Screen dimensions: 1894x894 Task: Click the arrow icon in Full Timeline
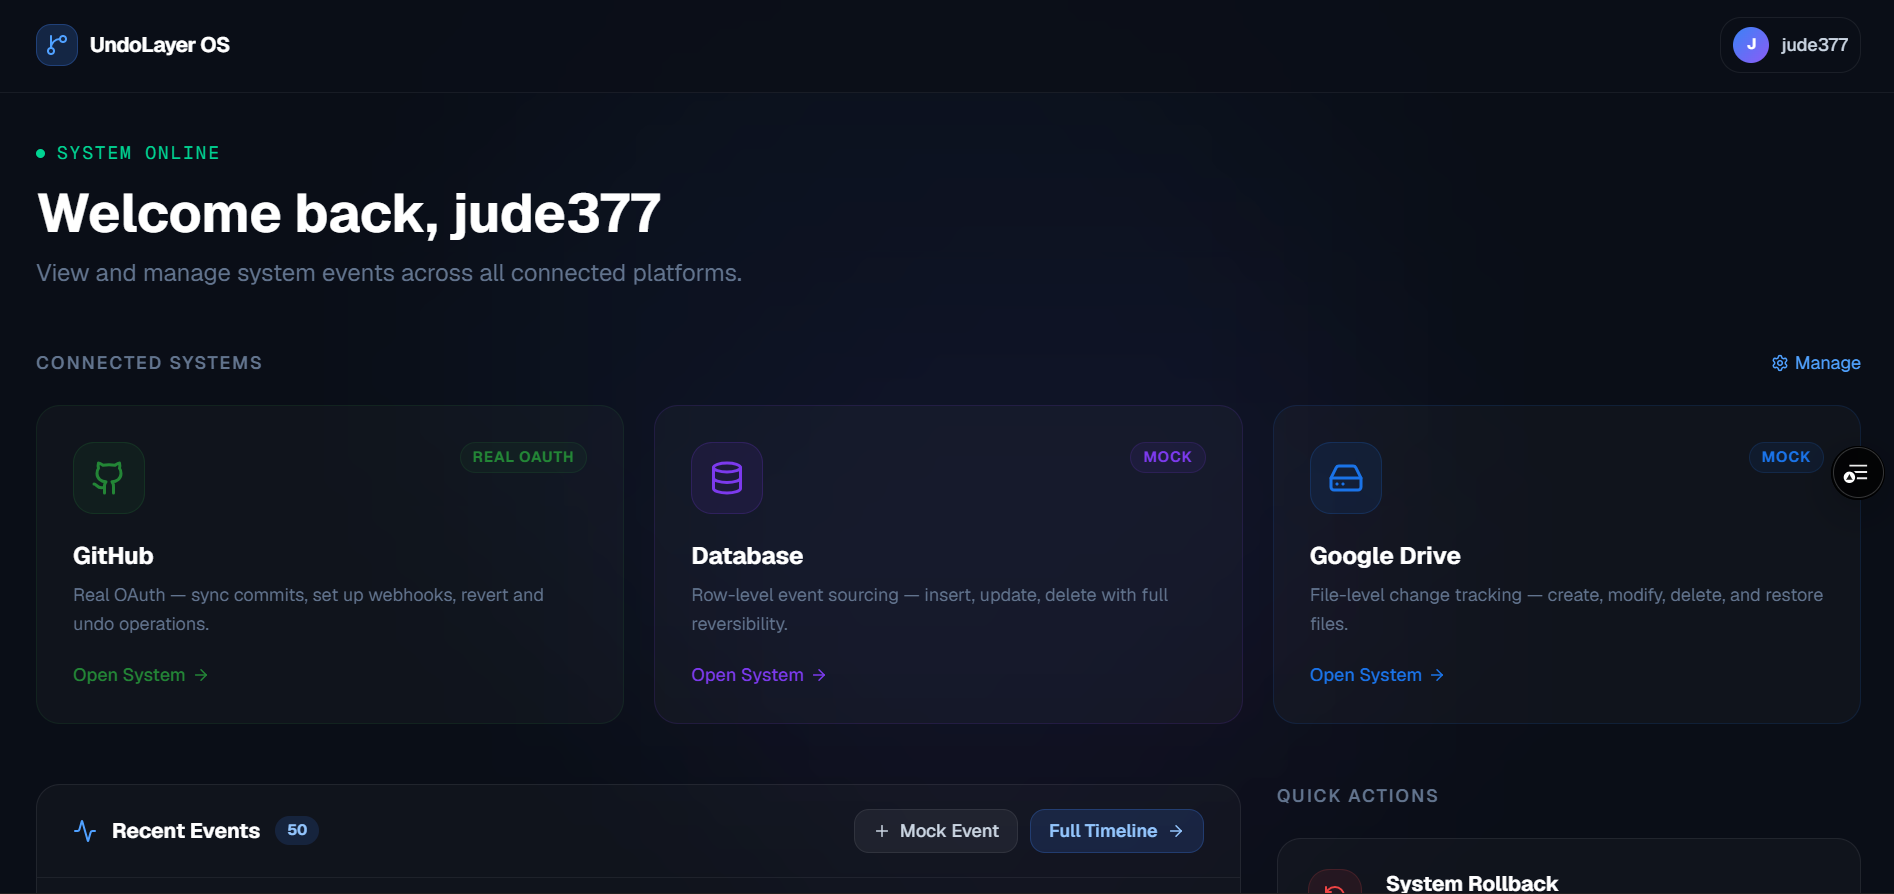[x=1176, y=831]
